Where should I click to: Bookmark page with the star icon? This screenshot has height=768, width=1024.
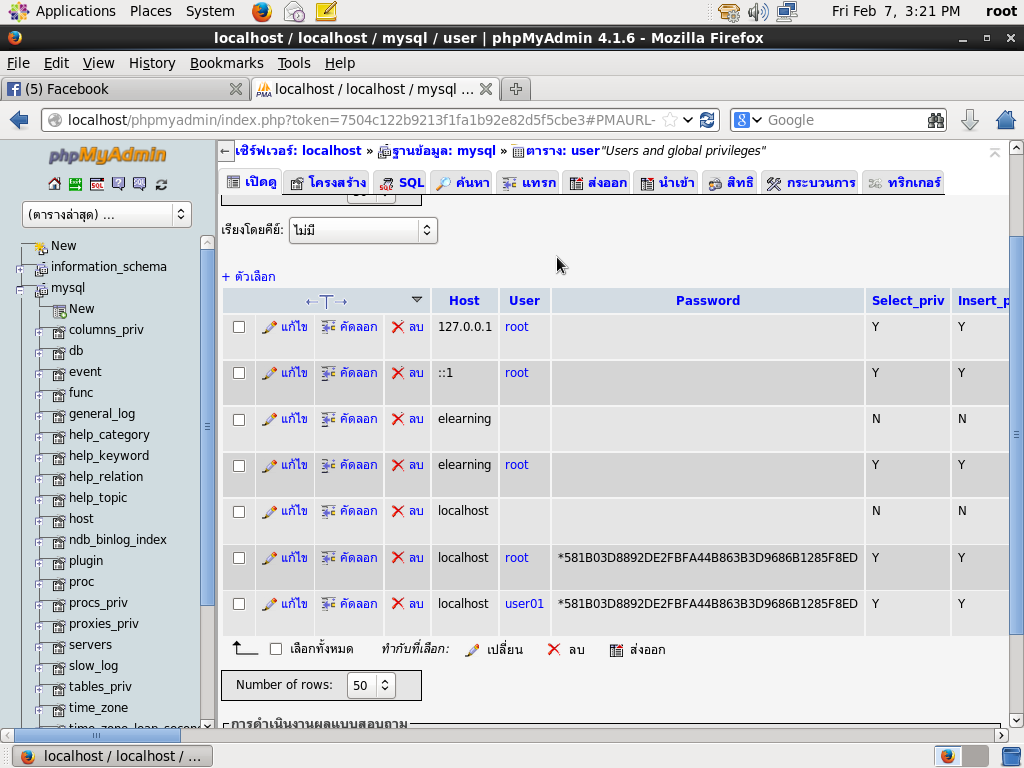pos(669,120)
